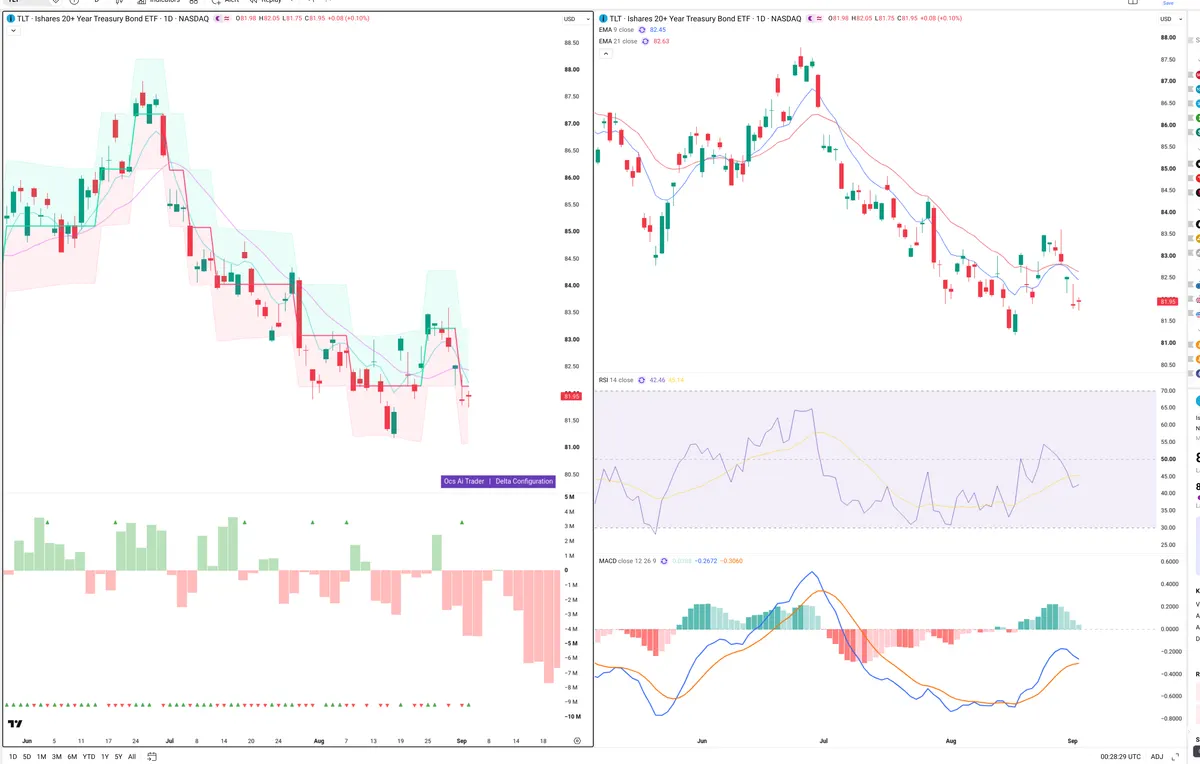Click the RSI 14 close legend entry

coord(616,380)
